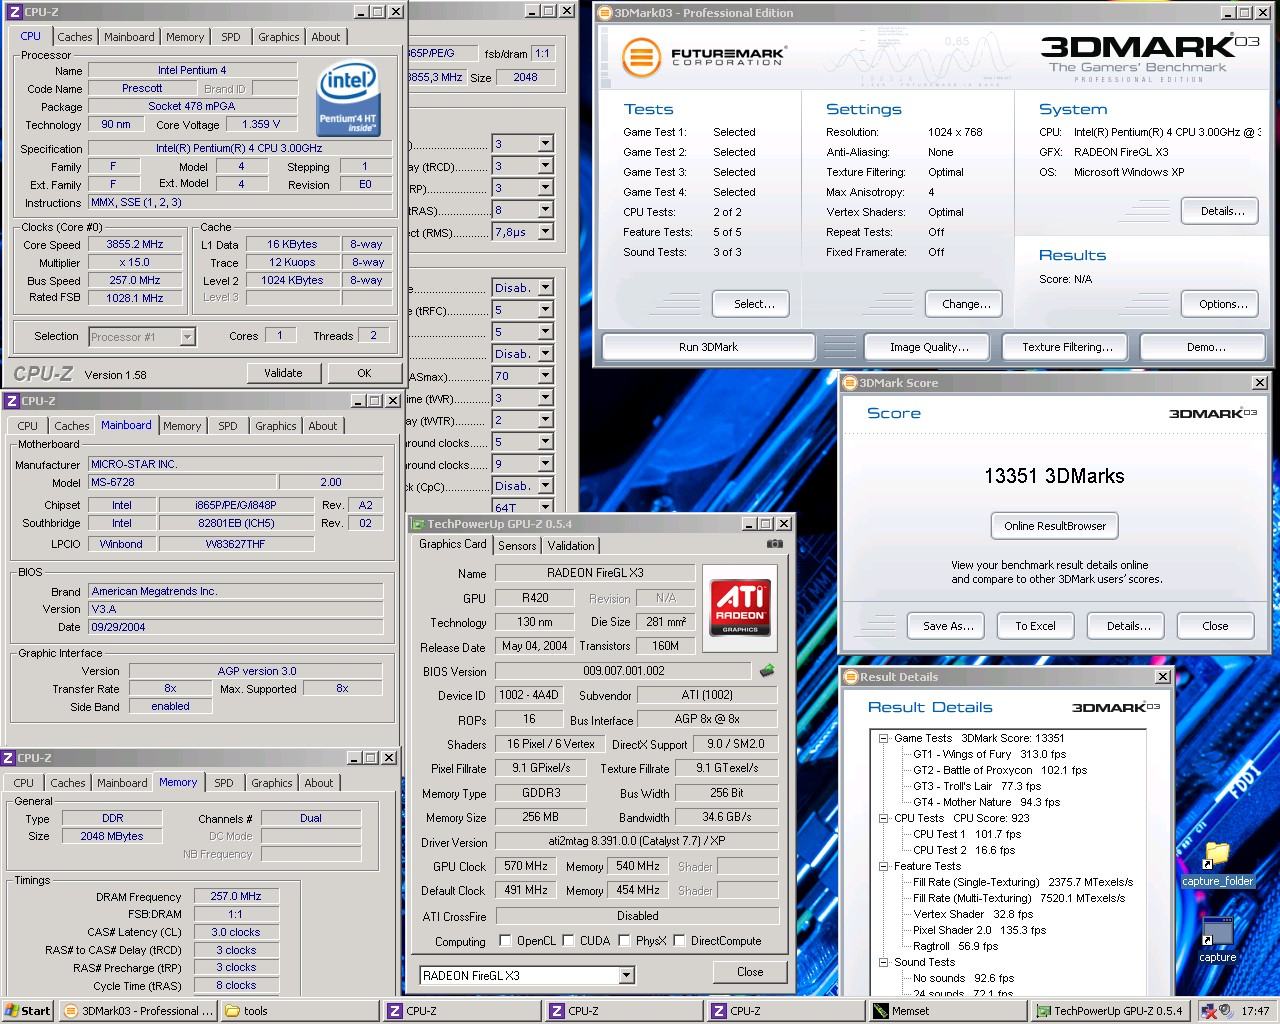Open the Processor #1 selection dropdown
The height and width of the screenshot is (1024, 1280).
point(187,337)
